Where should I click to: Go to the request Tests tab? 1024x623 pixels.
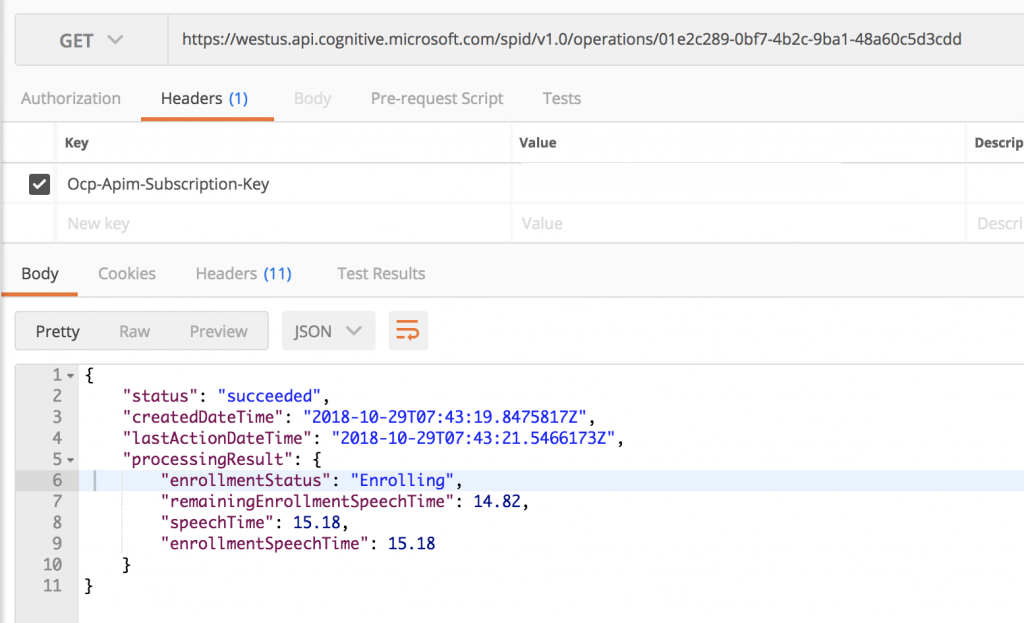pos(561,98)
